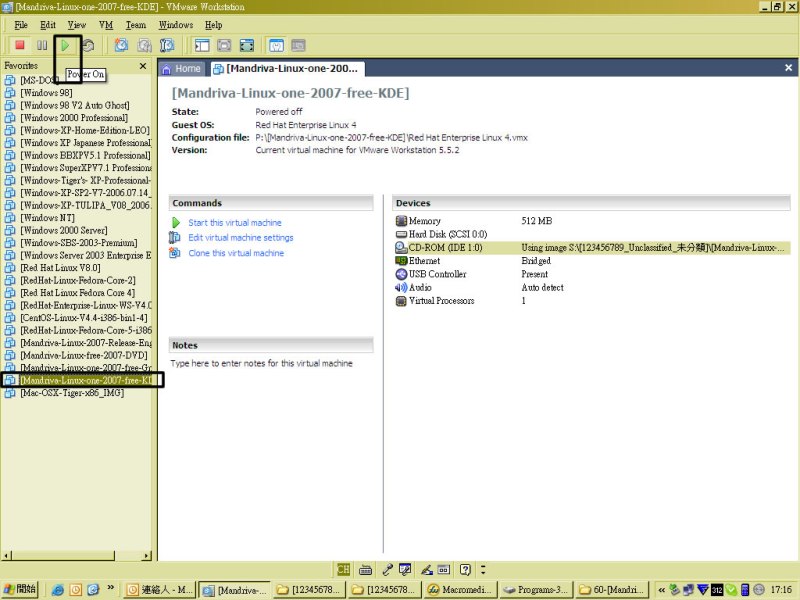Select the Ethernet device row
The width and height of the screenshot is (800, 600).
[592, 261]
